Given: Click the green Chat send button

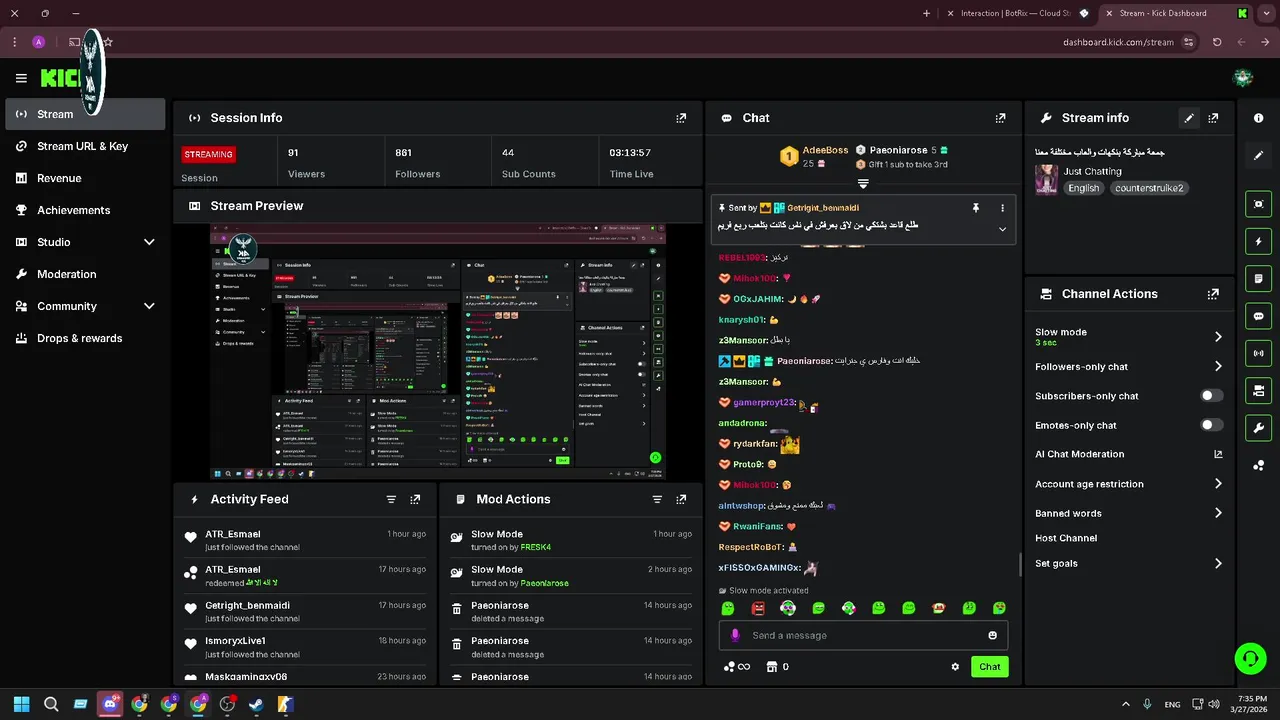Looking at the screenshot, I should [989, 667].
